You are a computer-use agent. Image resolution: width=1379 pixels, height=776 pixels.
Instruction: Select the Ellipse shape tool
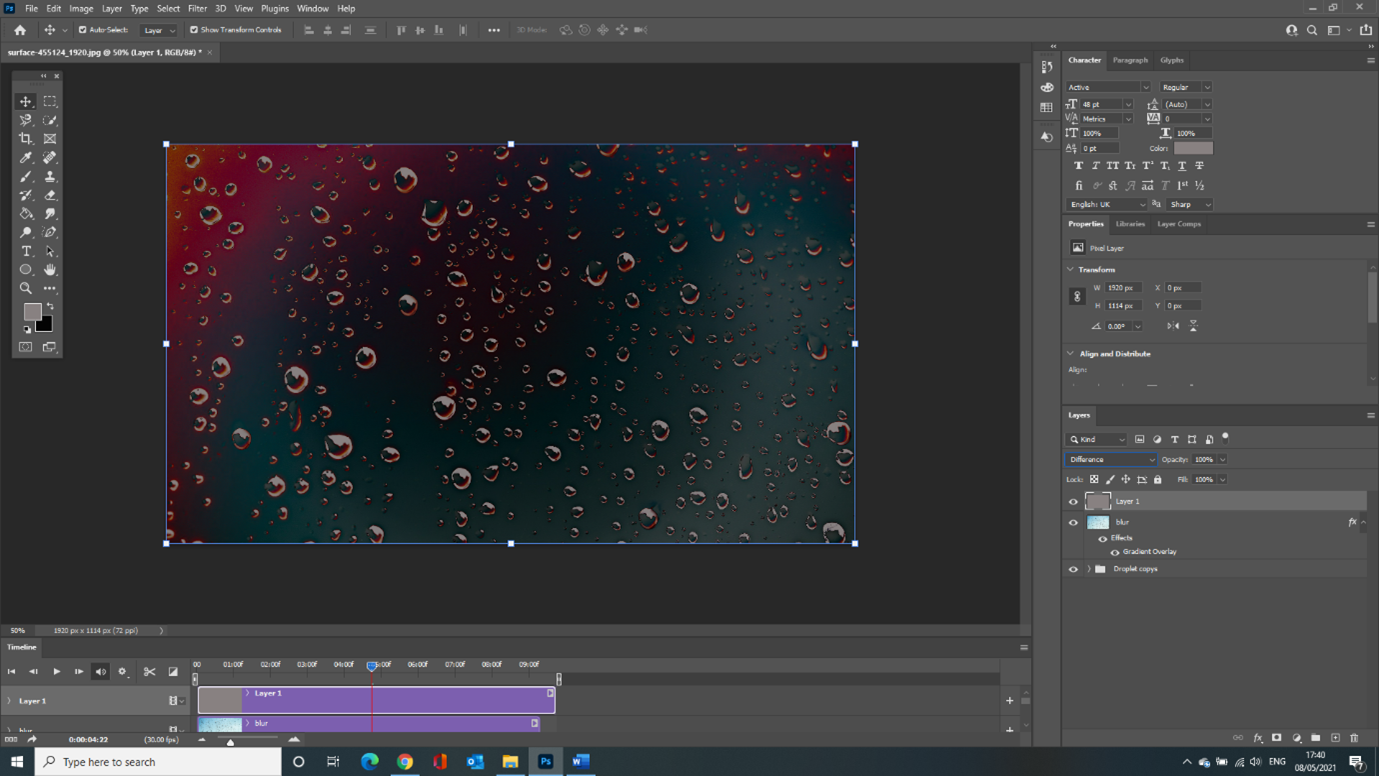tap(26, 270)
